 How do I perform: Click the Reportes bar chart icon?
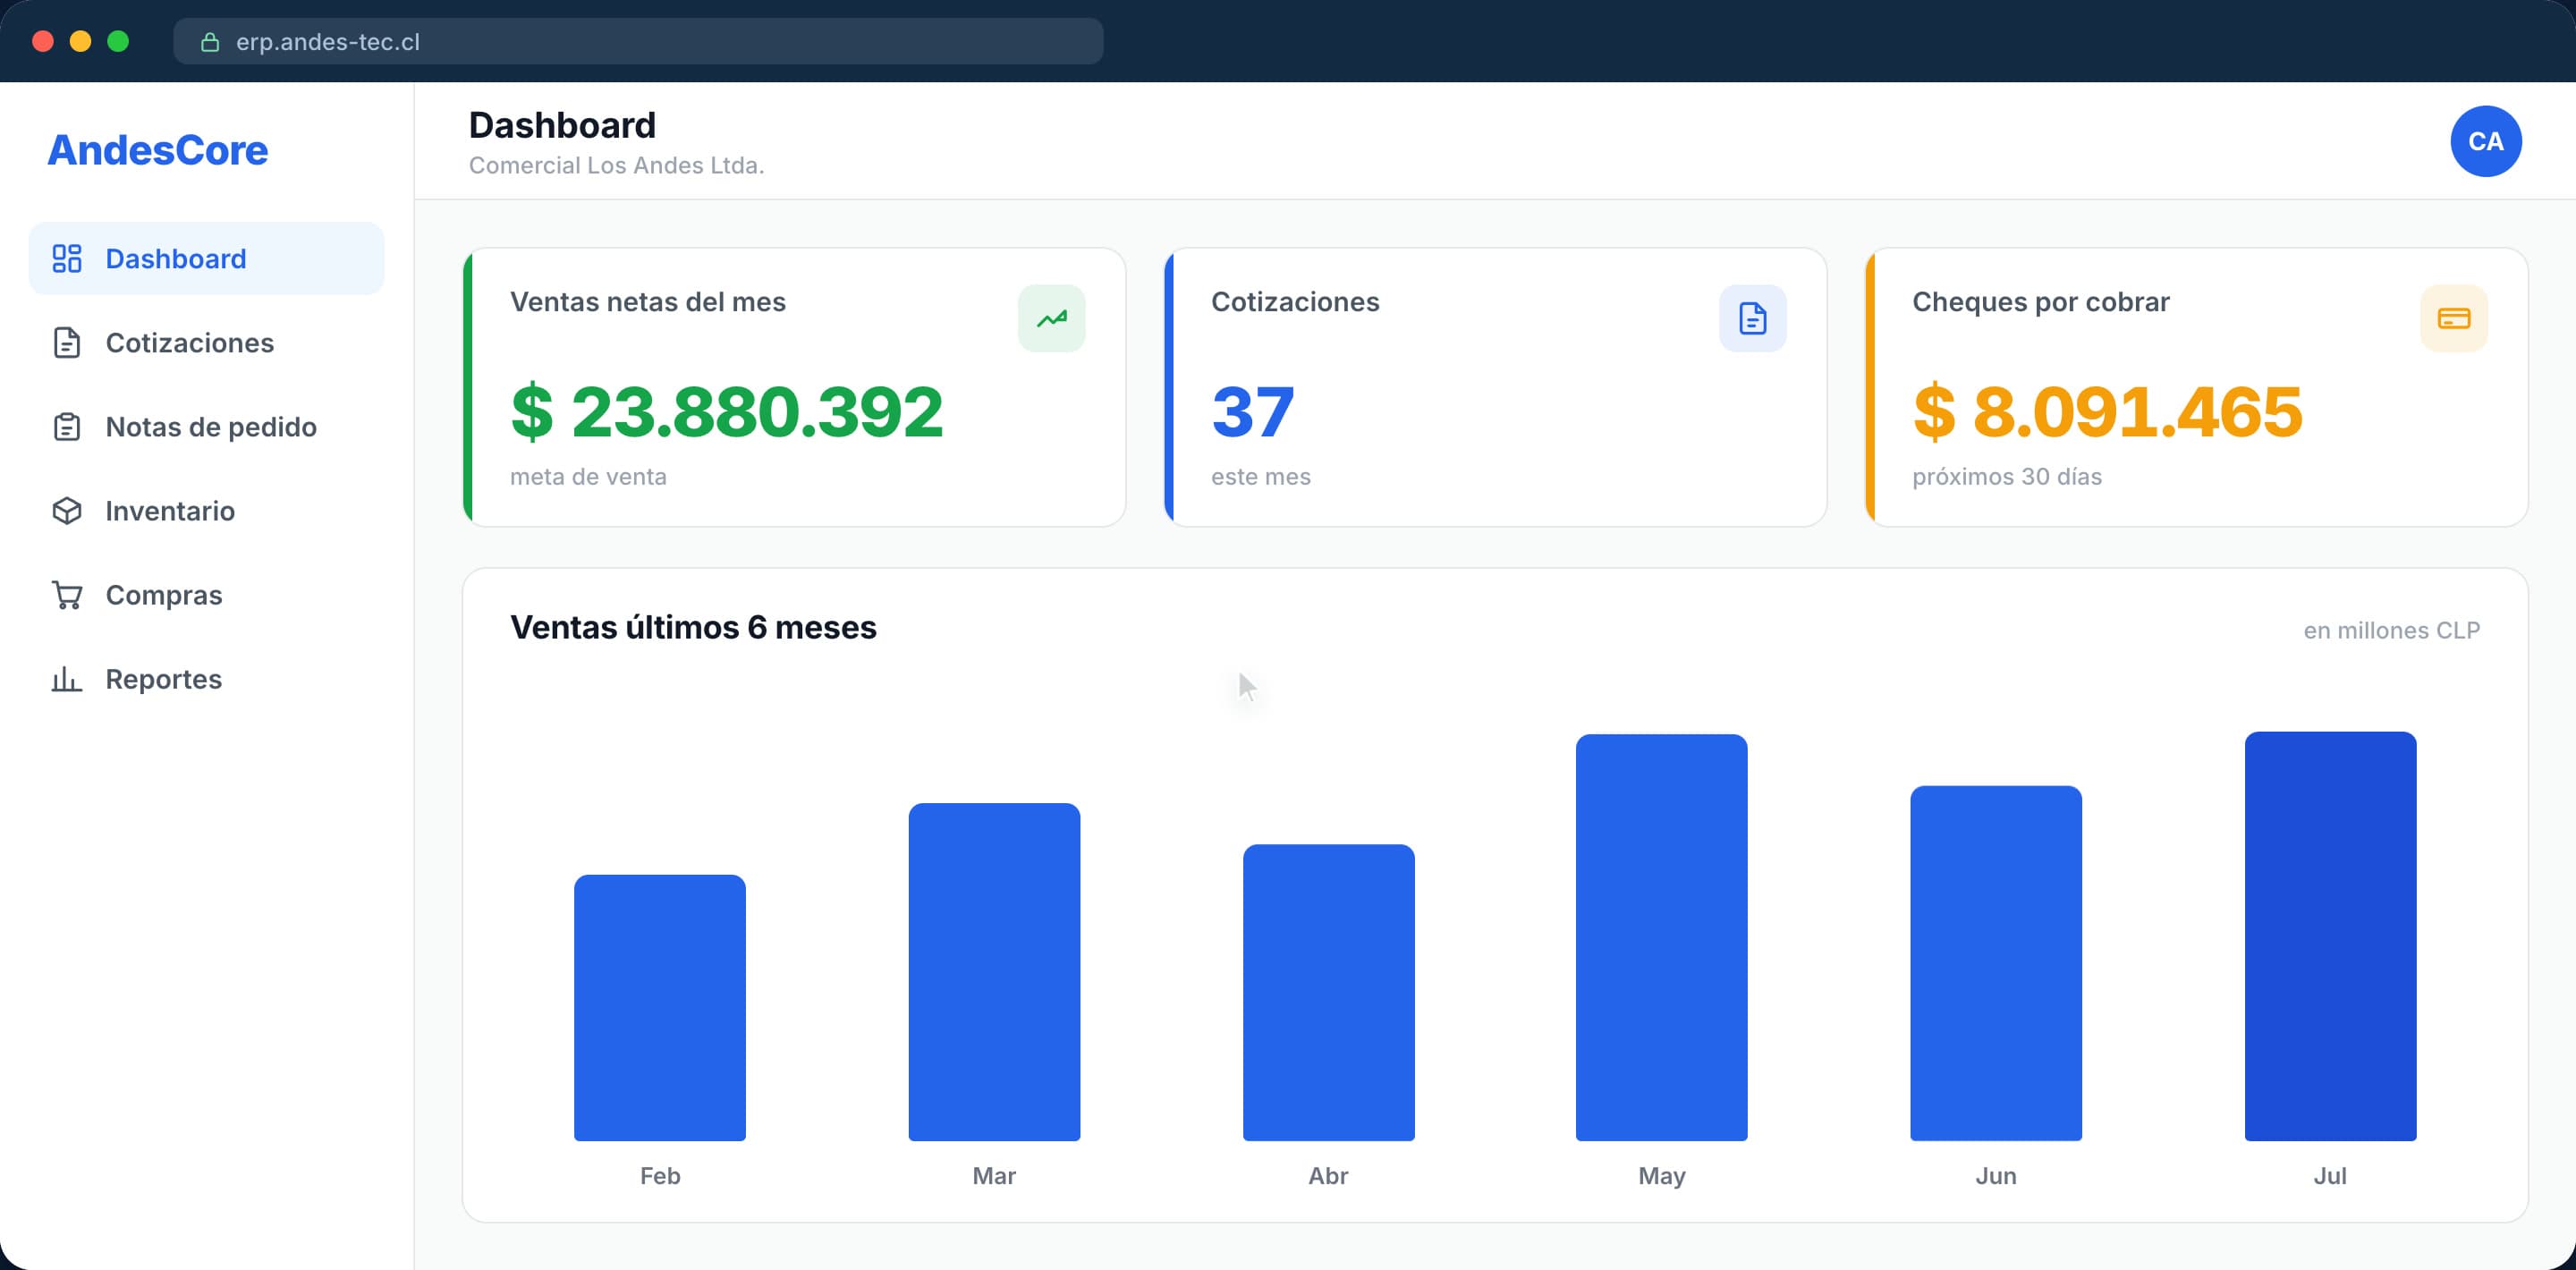click(66, 678)
